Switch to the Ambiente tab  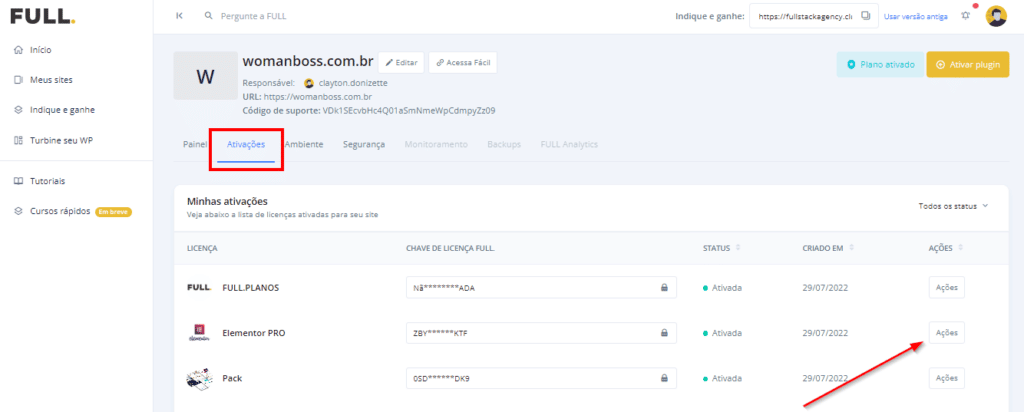coord(304,144)
